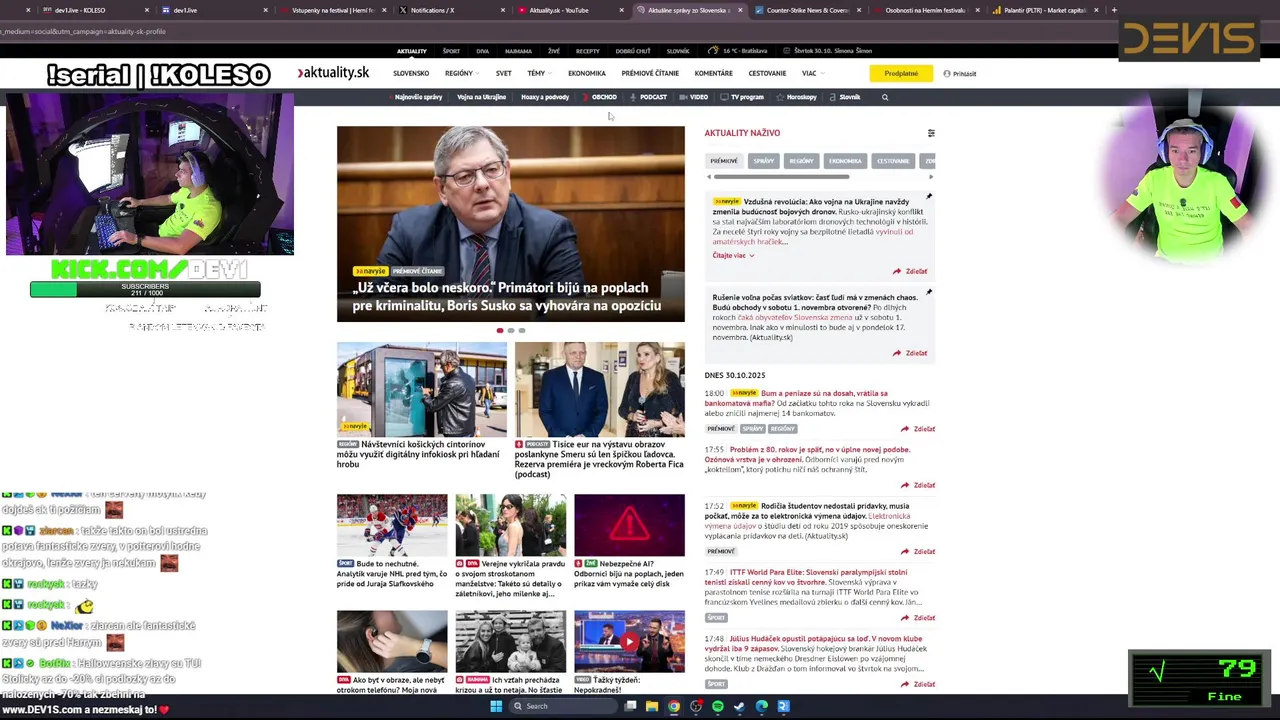
Task: Open the Šport item in top network bar
Action: click(451, 51)
